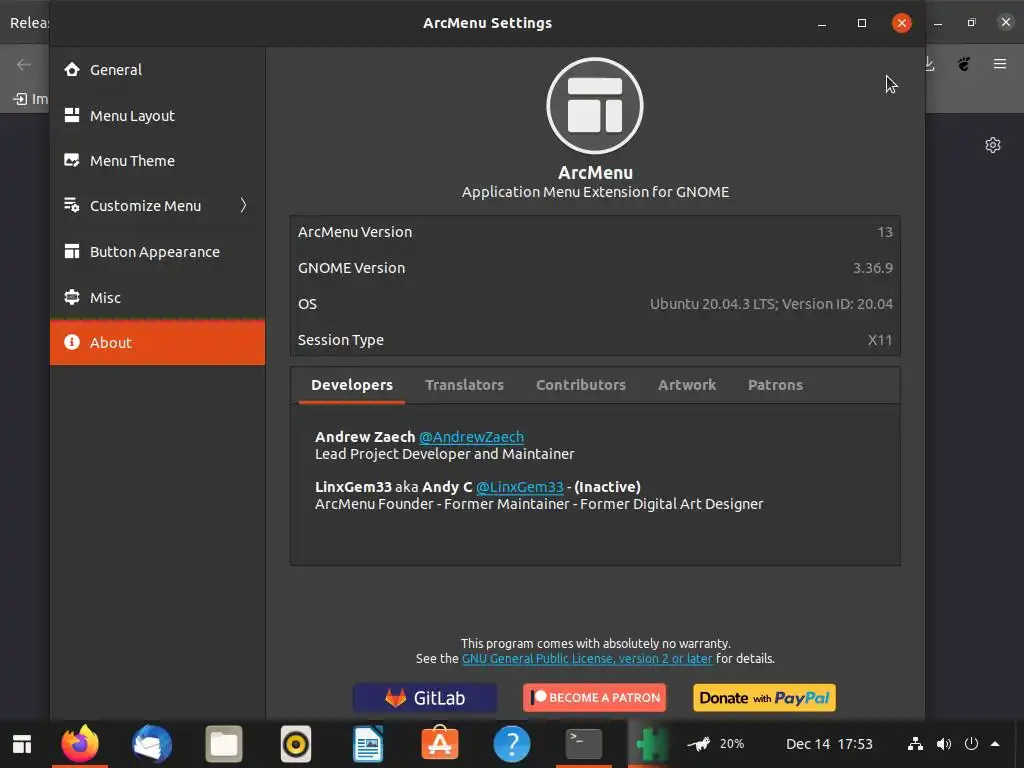Screen dimensions: 1024x768
Task: Click the Customize Menu list-gear icon
Action: tap(72, 205)
